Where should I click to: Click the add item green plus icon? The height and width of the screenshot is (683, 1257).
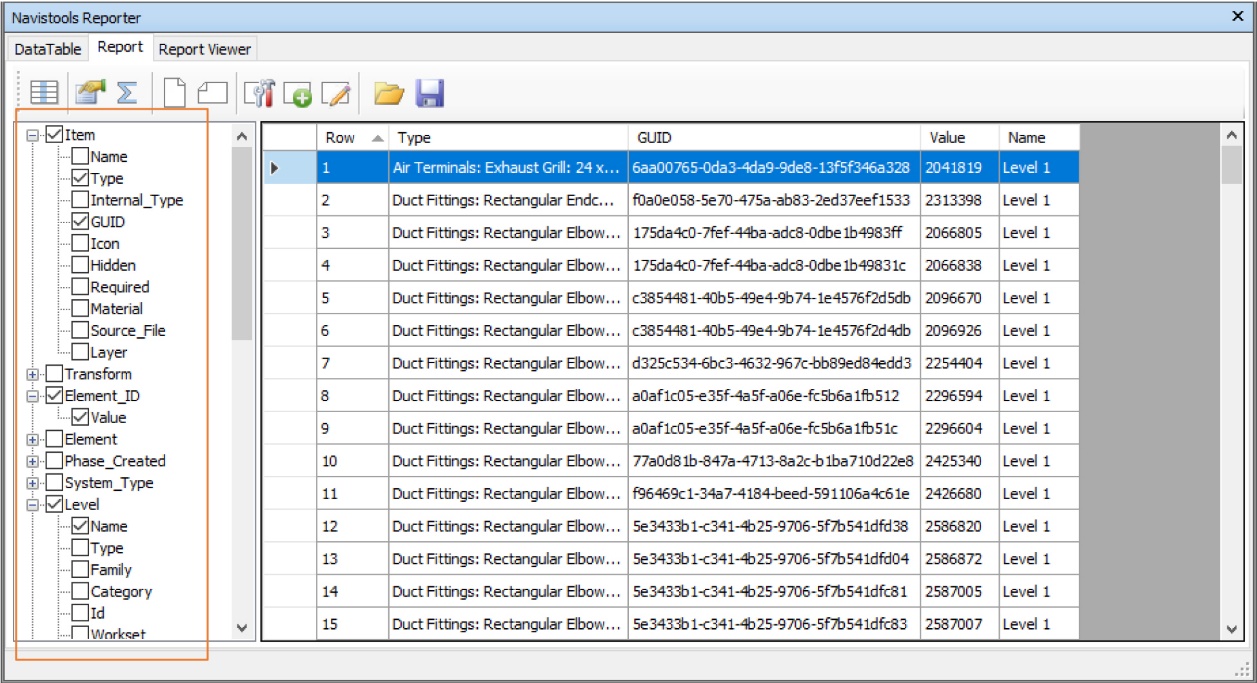[297, 94]
